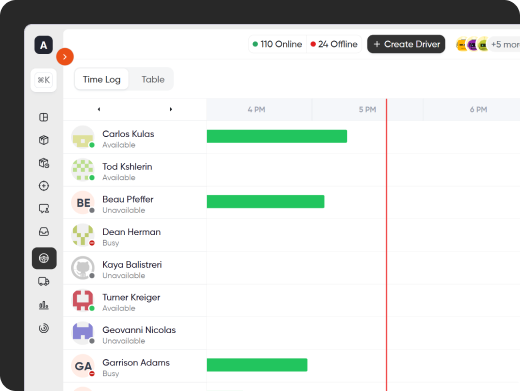Go to next timeline with right arrow
520x391 pixels.
[171, 109]
